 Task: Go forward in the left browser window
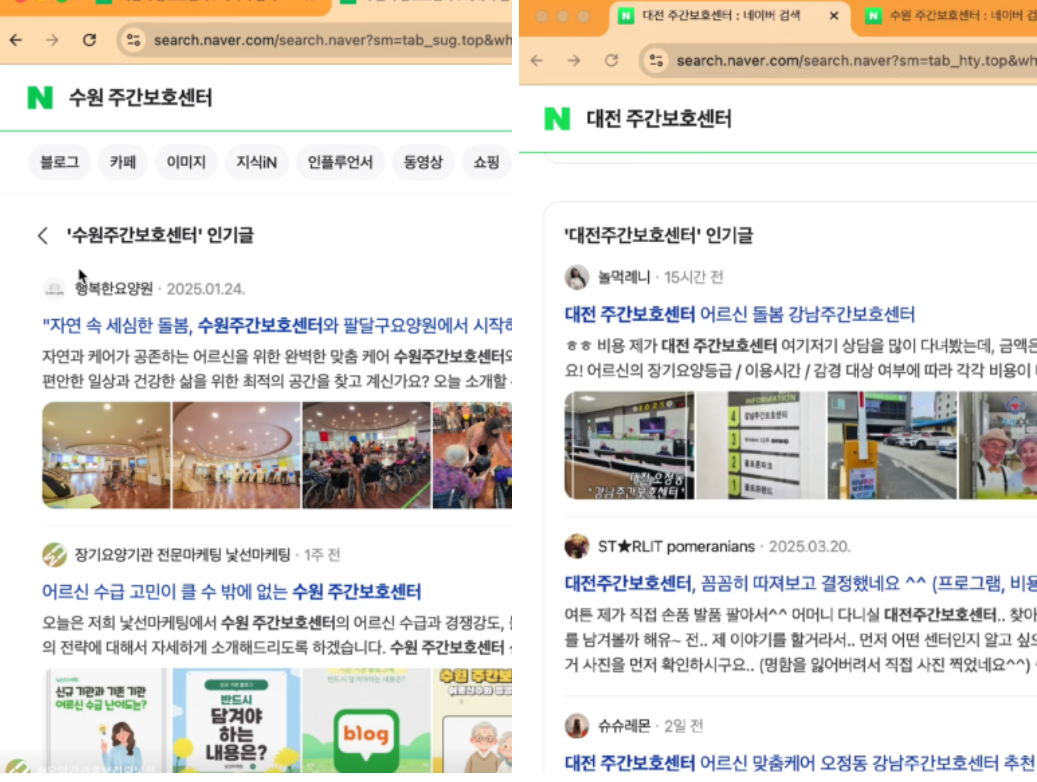52,40
